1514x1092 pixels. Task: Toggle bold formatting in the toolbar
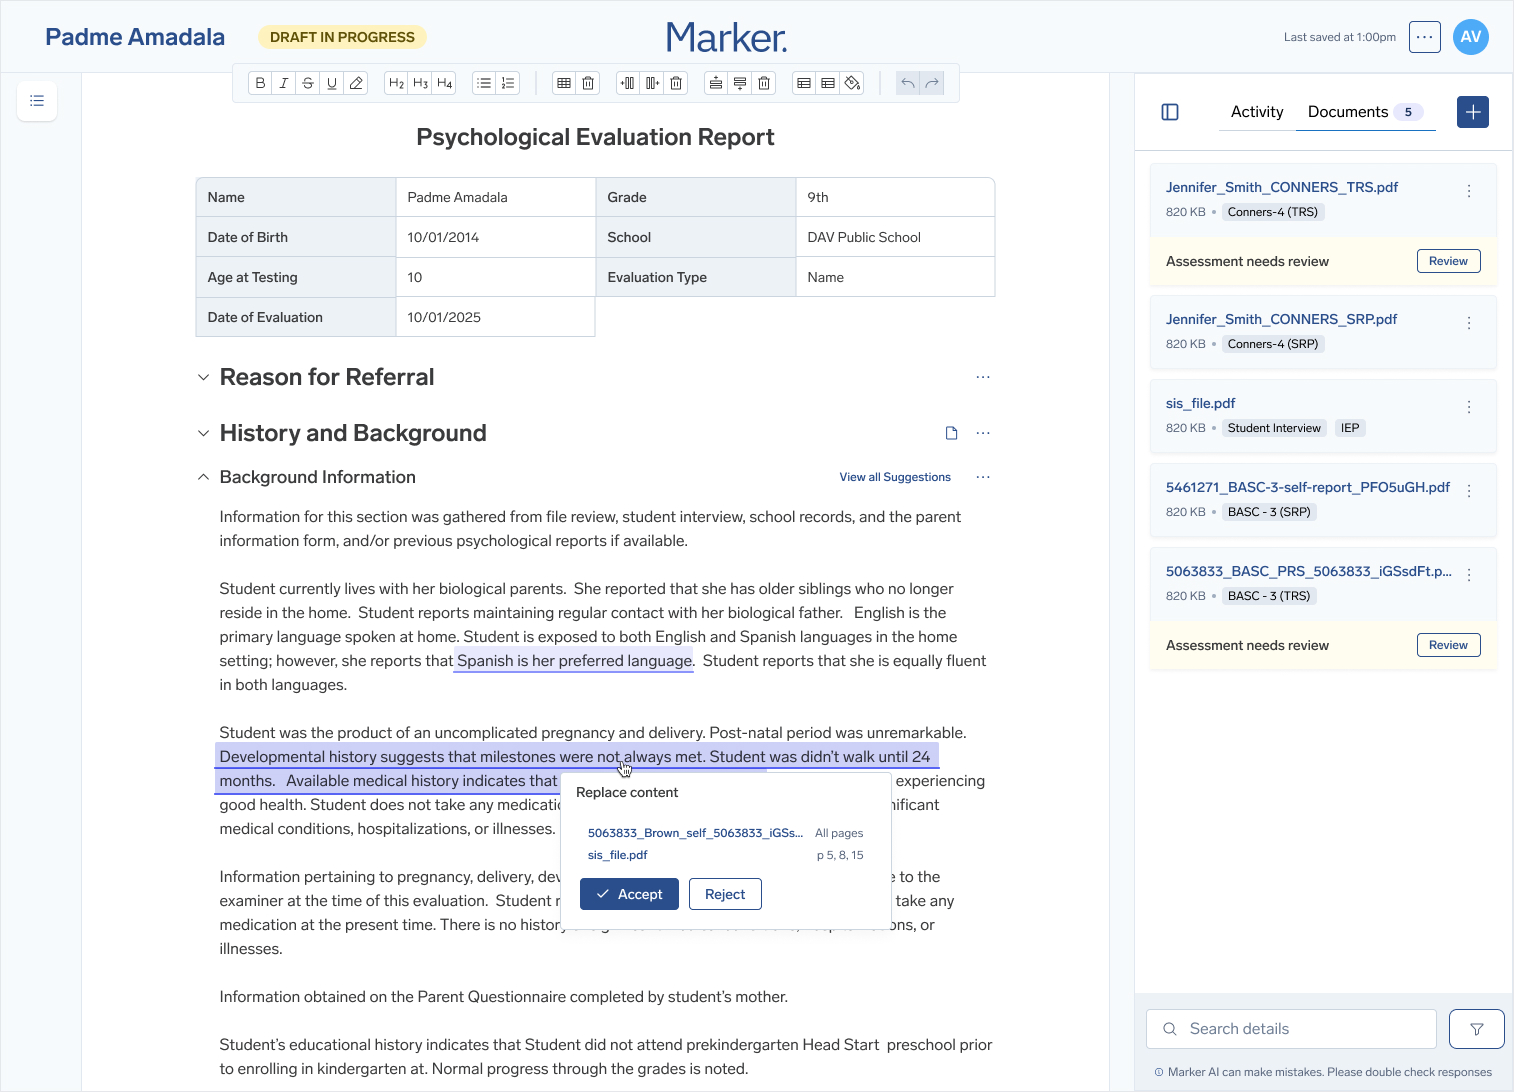click(x=260, y=83)
